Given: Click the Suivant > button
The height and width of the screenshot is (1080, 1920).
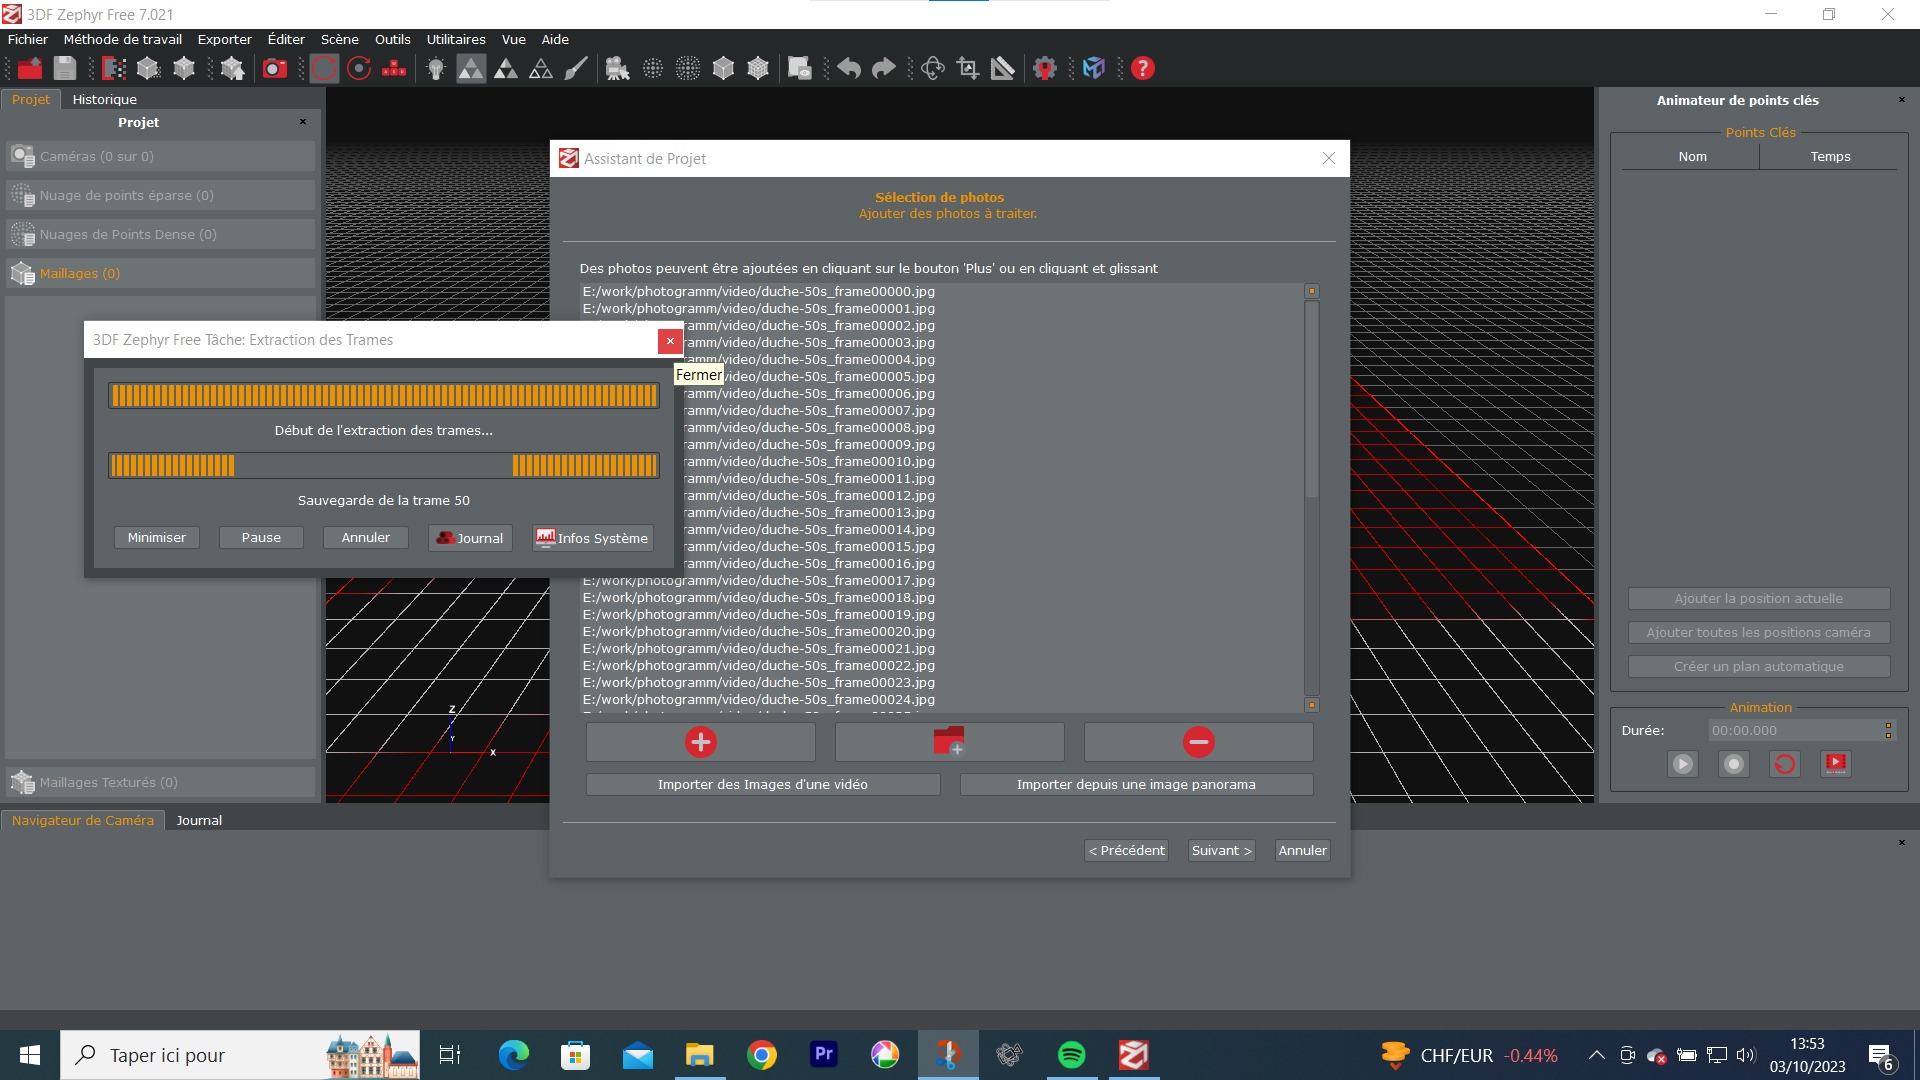Looking at the screenshot, I should [1221, 850].
